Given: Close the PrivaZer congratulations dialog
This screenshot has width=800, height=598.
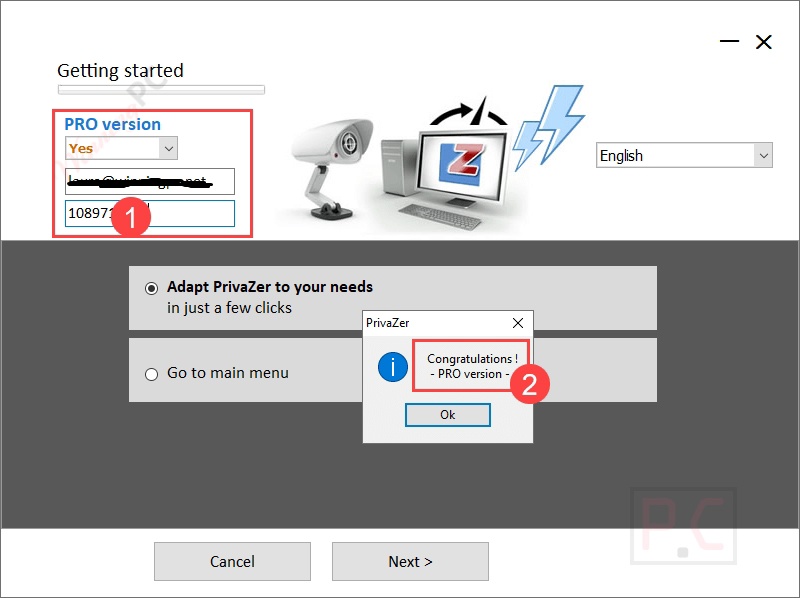Looking at the screenshot, I should coord(518,323).
